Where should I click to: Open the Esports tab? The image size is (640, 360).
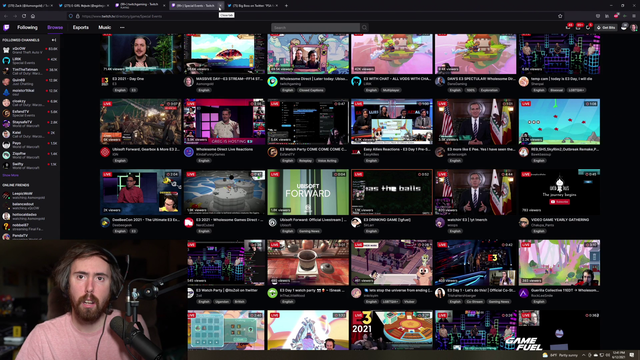[81, 27]
